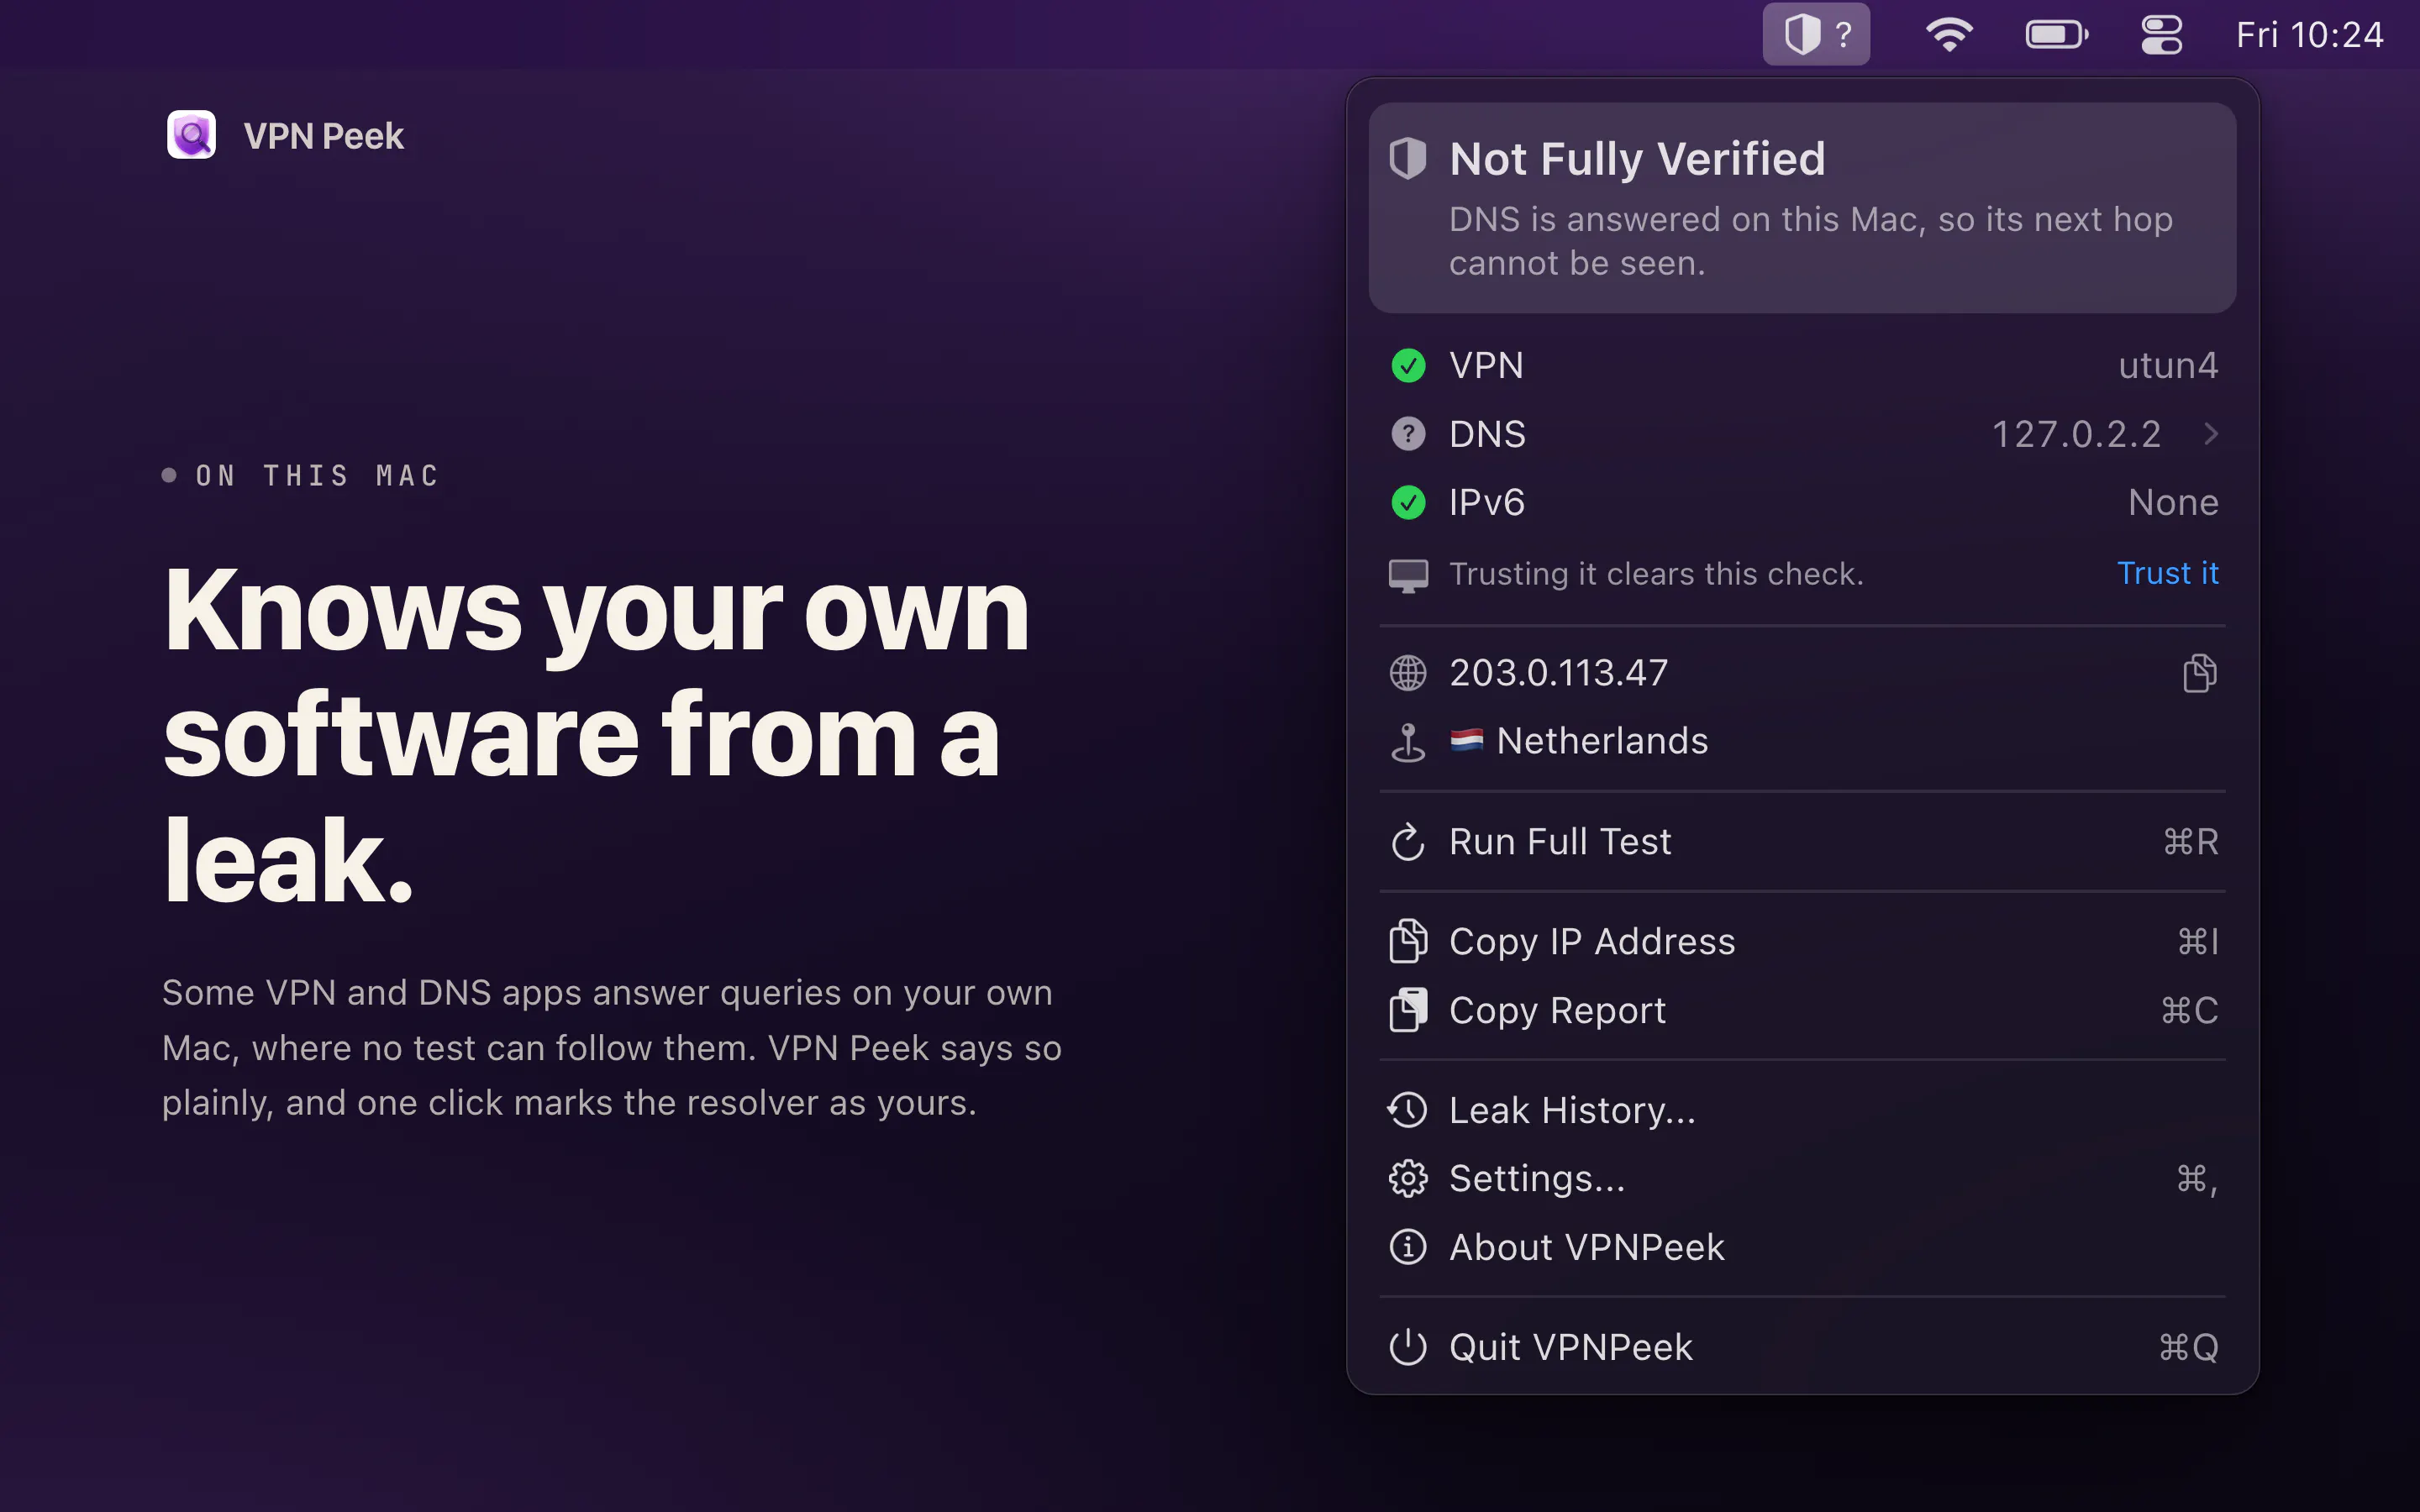
Task: Click the green check icon next to IPv6
Action: point(1408,502)
